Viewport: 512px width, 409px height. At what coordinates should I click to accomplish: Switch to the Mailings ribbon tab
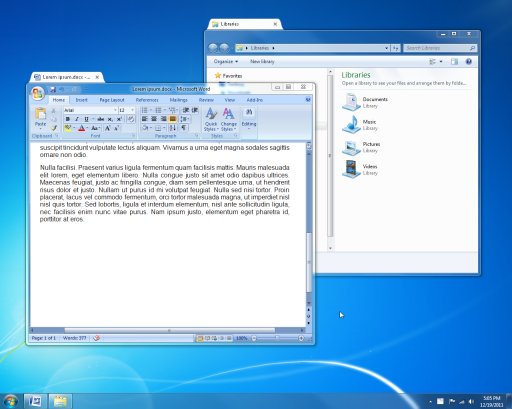178,100
